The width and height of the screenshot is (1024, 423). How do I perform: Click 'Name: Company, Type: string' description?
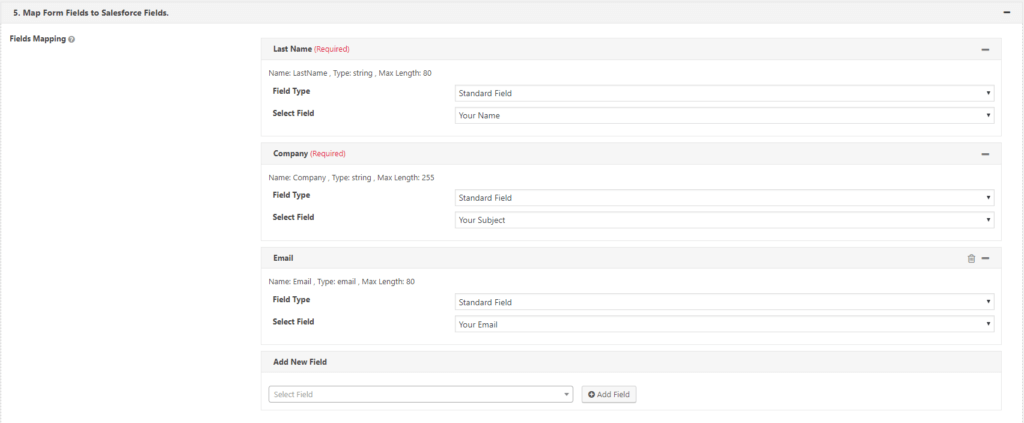tap(351, 178)
